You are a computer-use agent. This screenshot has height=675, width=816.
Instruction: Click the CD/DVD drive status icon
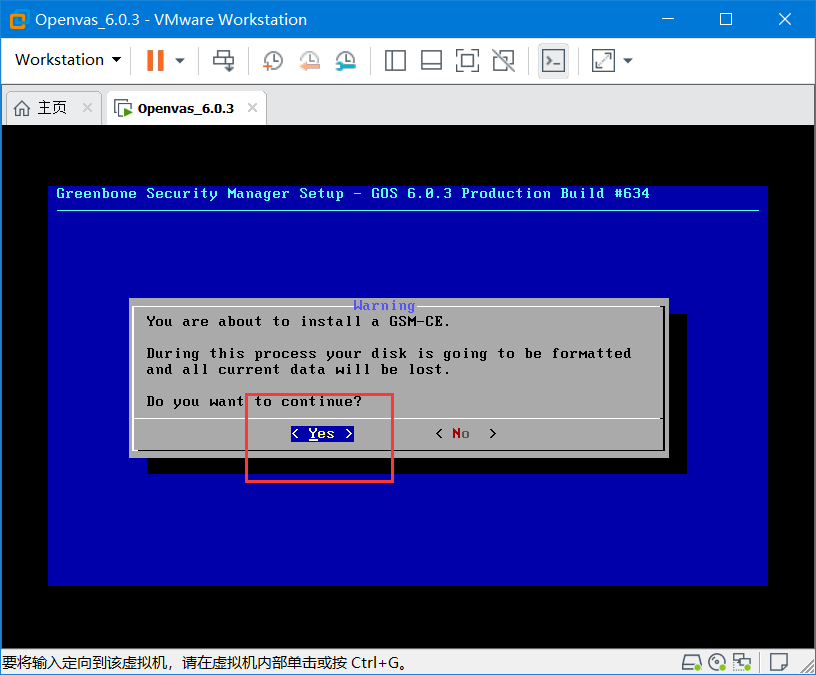(717, 663)
